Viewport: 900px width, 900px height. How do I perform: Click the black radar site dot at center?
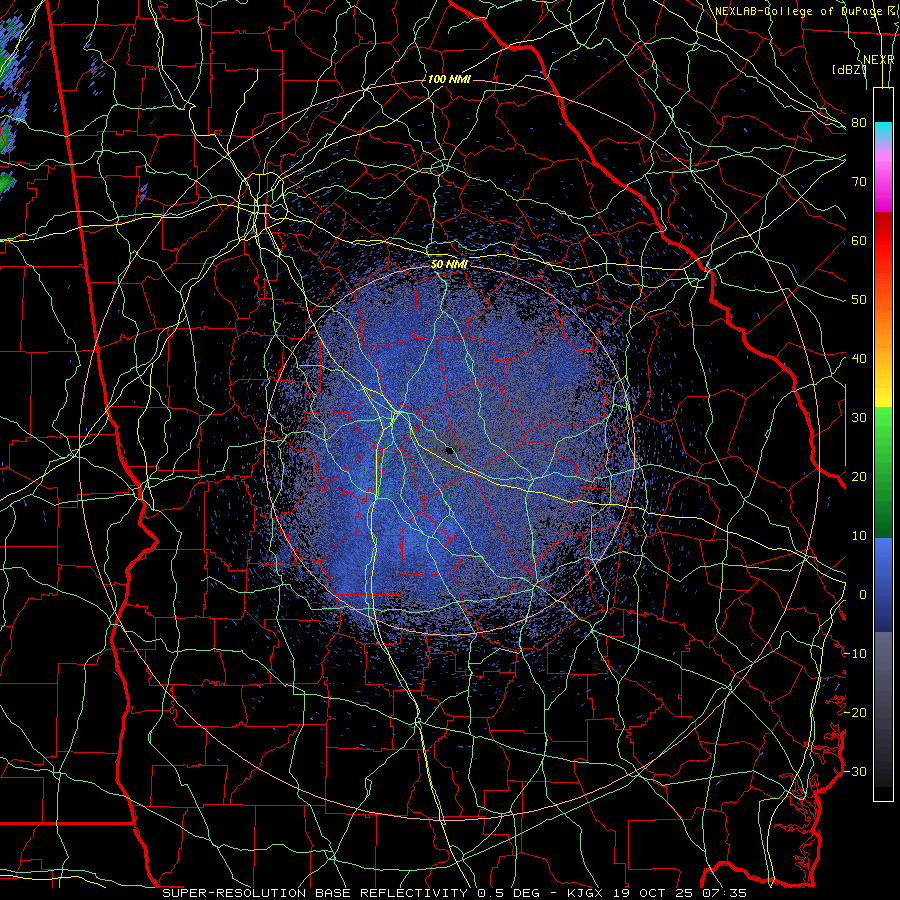(450, 451)
